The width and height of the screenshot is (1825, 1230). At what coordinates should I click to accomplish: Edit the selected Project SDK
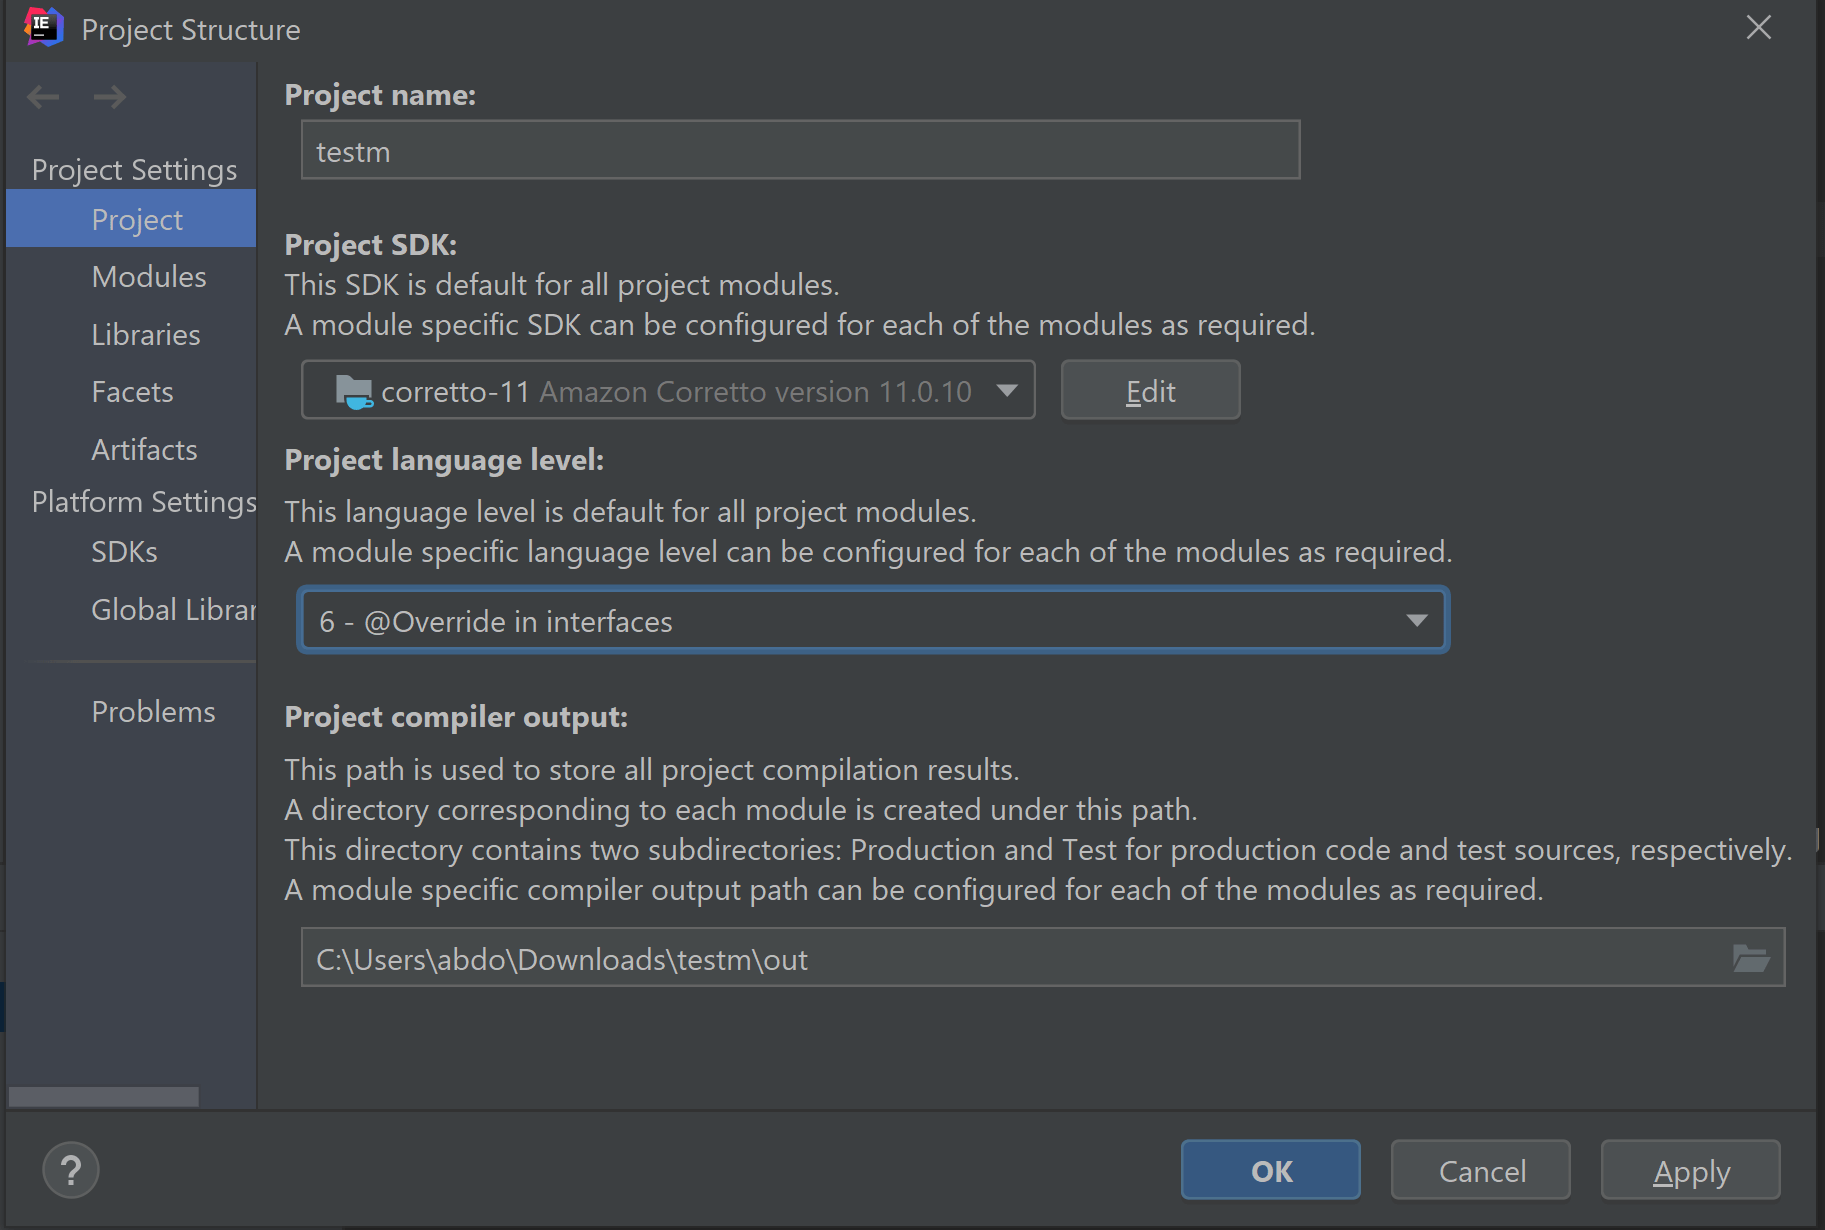1150,390
